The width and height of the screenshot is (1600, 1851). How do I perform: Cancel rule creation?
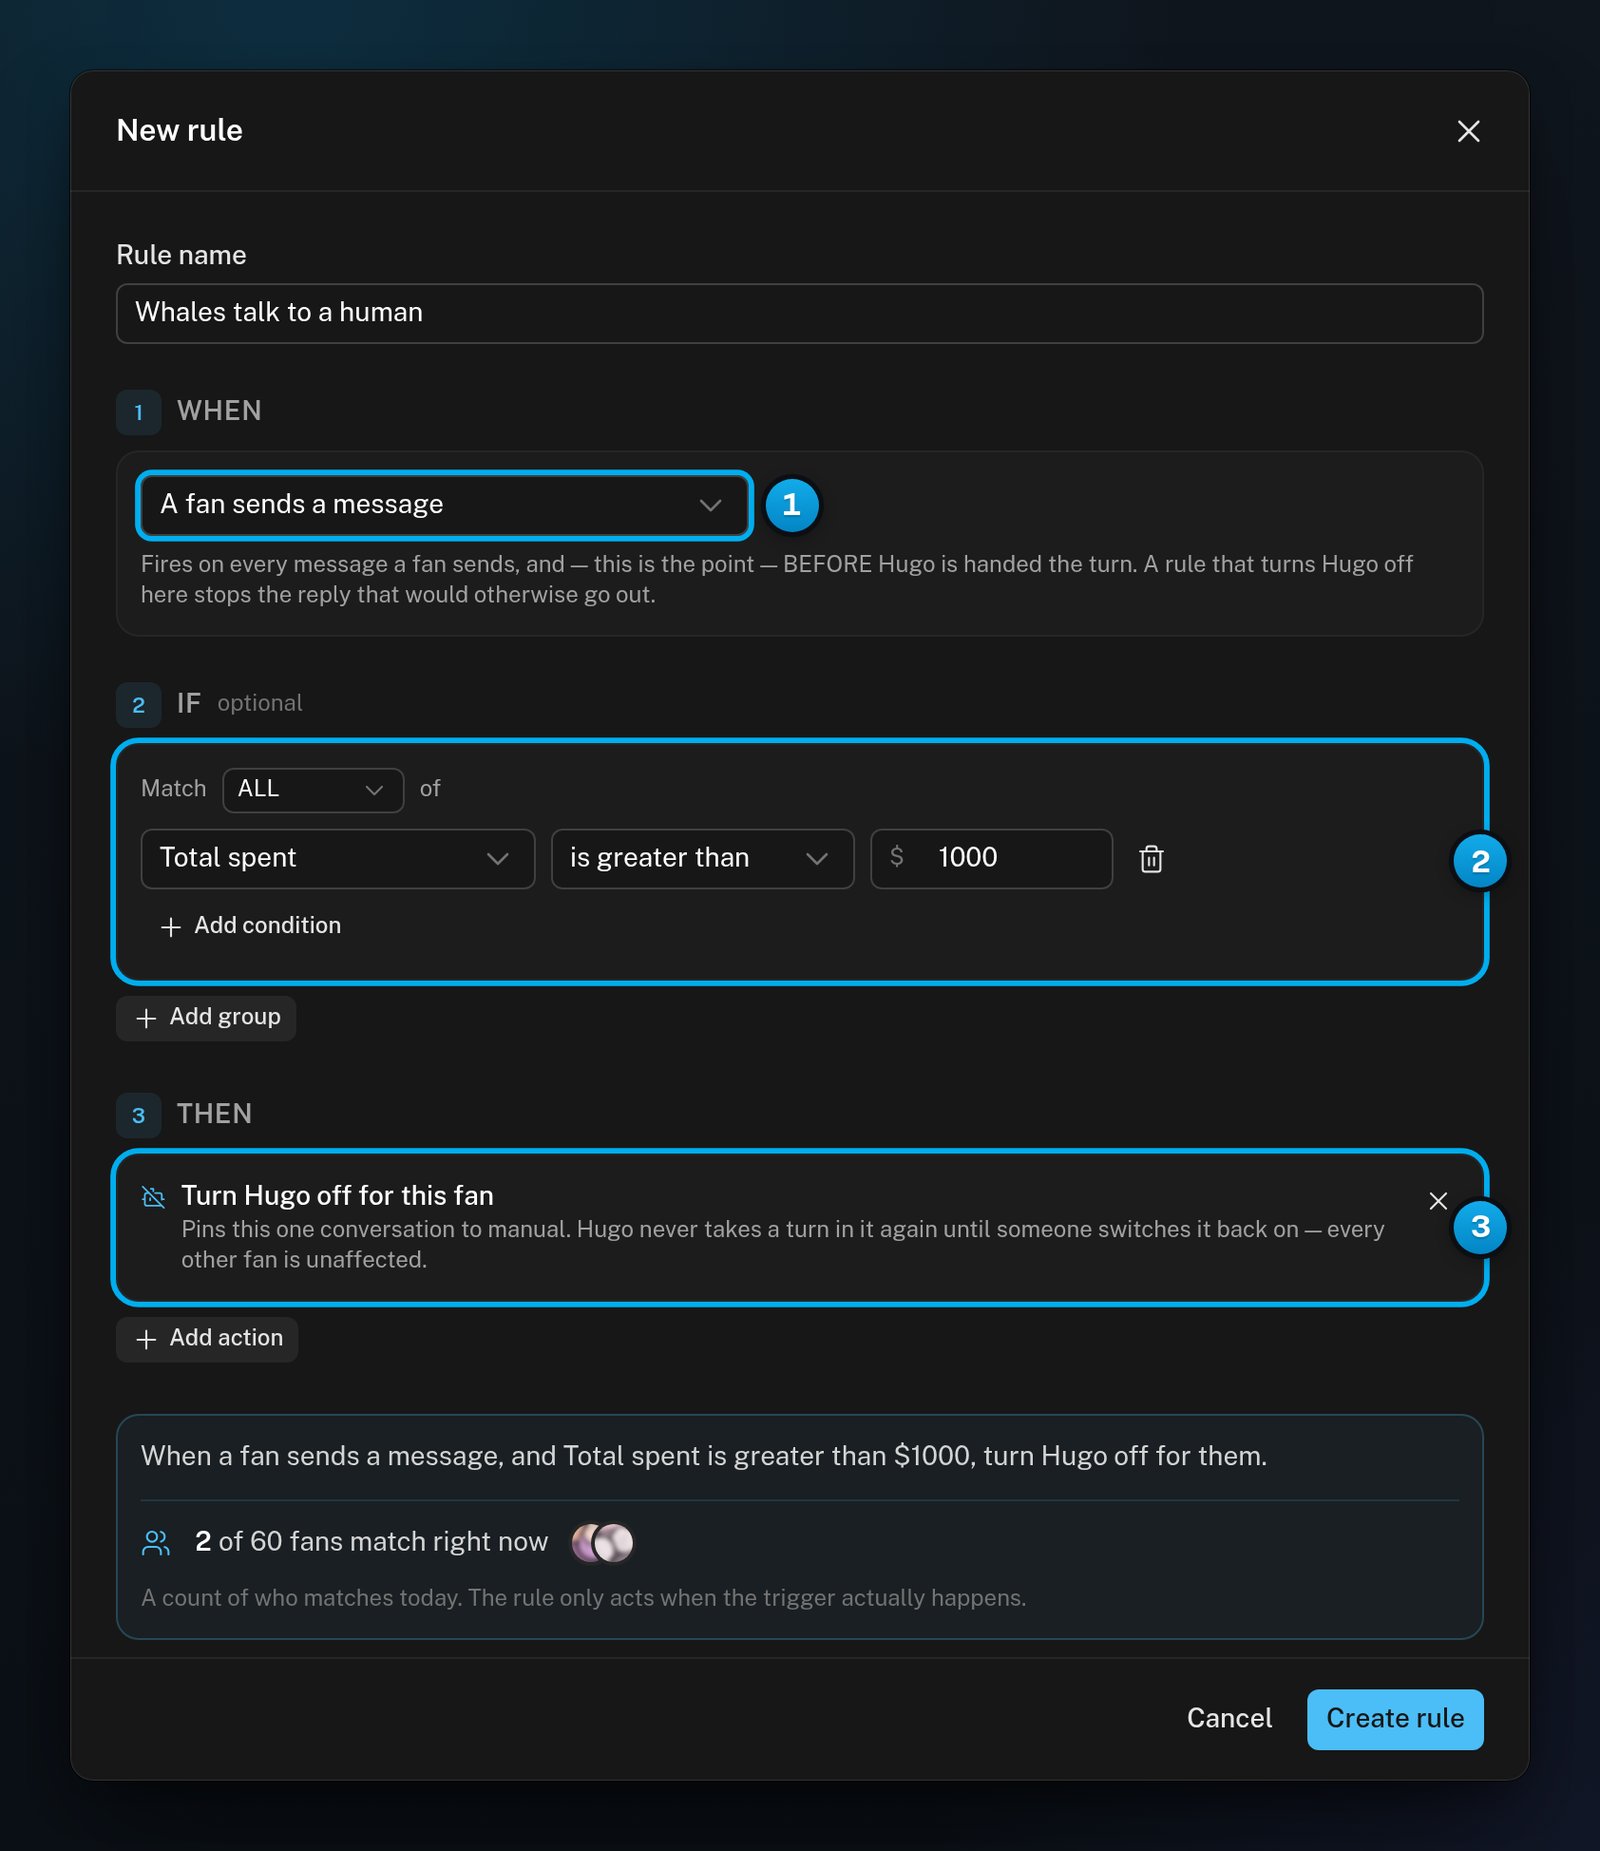coord(1229,1719)
